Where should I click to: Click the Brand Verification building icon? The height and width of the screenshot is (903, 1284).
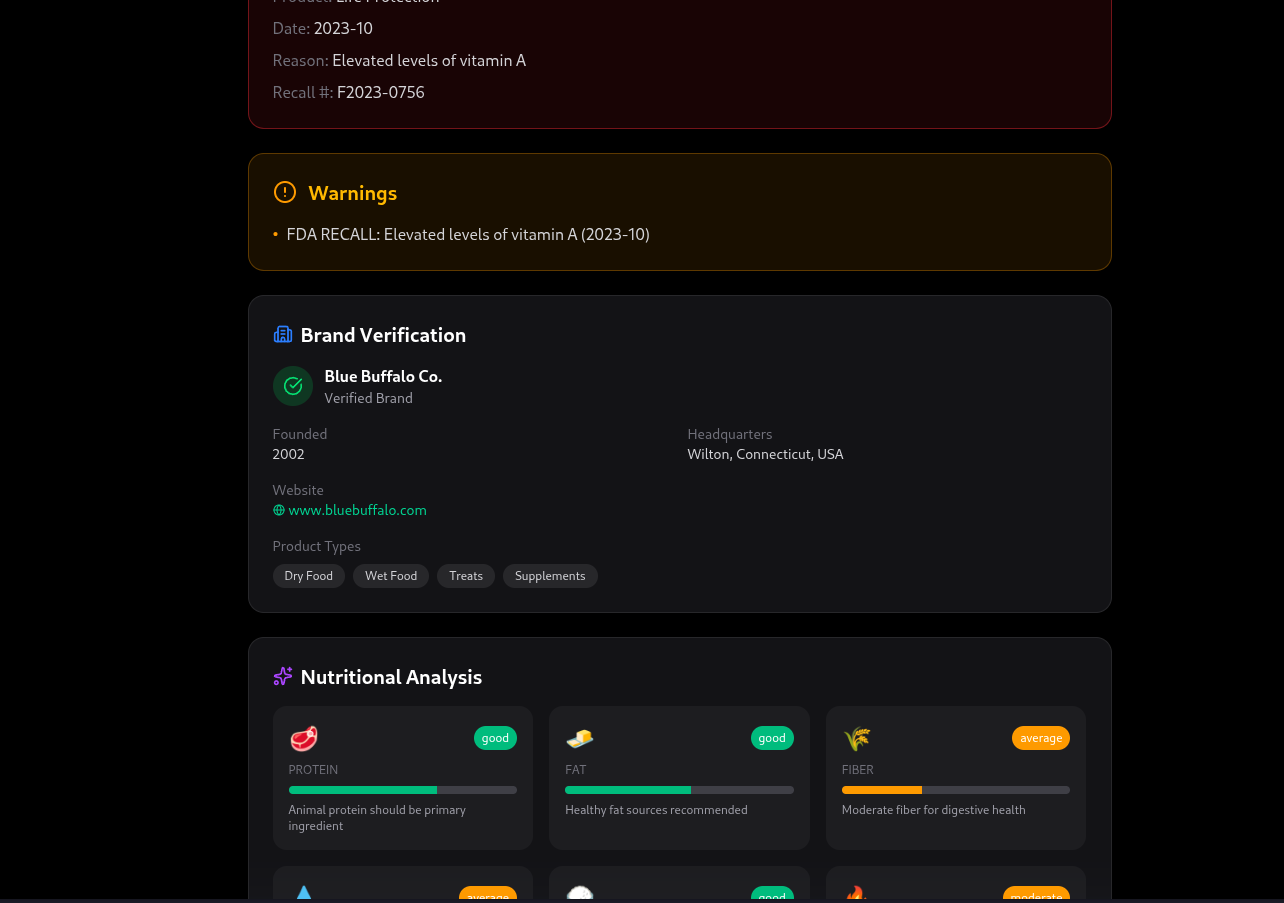click(283, 334)
